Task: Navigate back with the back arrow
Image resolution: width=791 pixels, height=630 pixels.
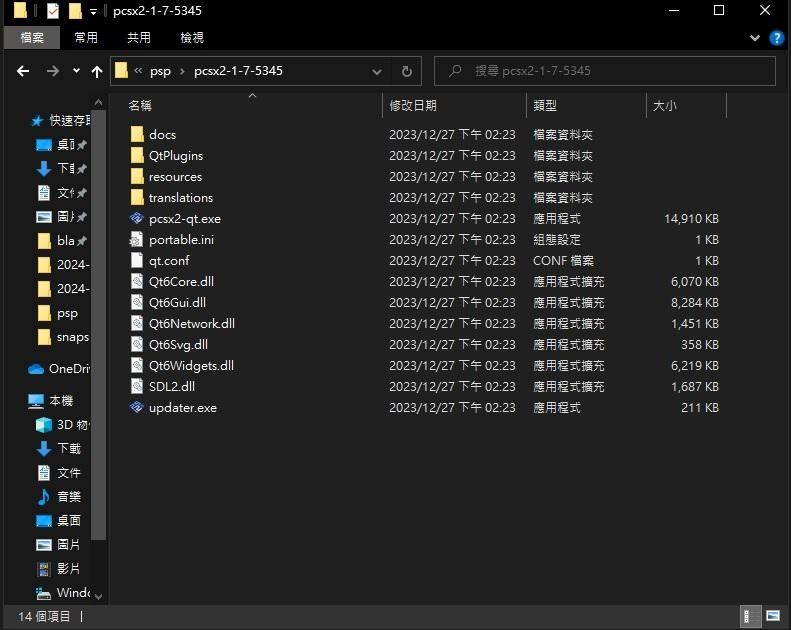Action: click(x=23, y=71)
